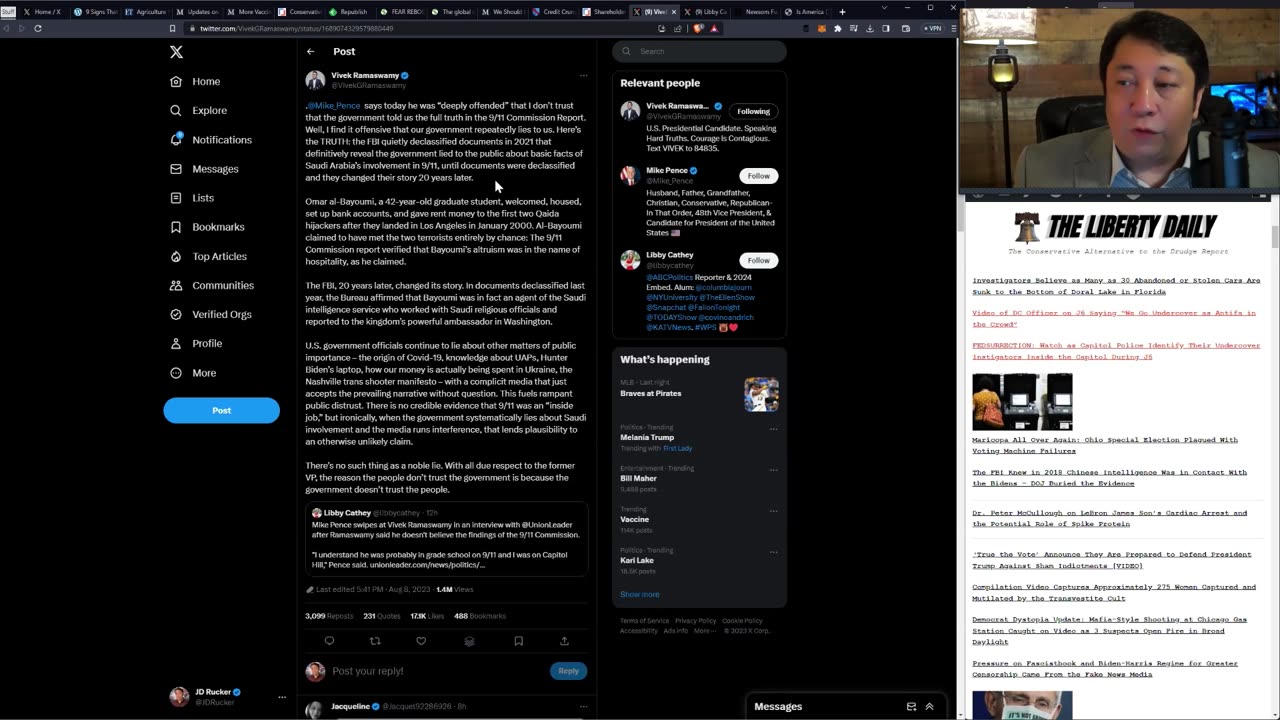Click the Brave Shields lion icon

pyautogui.click(x=696, y=28)
